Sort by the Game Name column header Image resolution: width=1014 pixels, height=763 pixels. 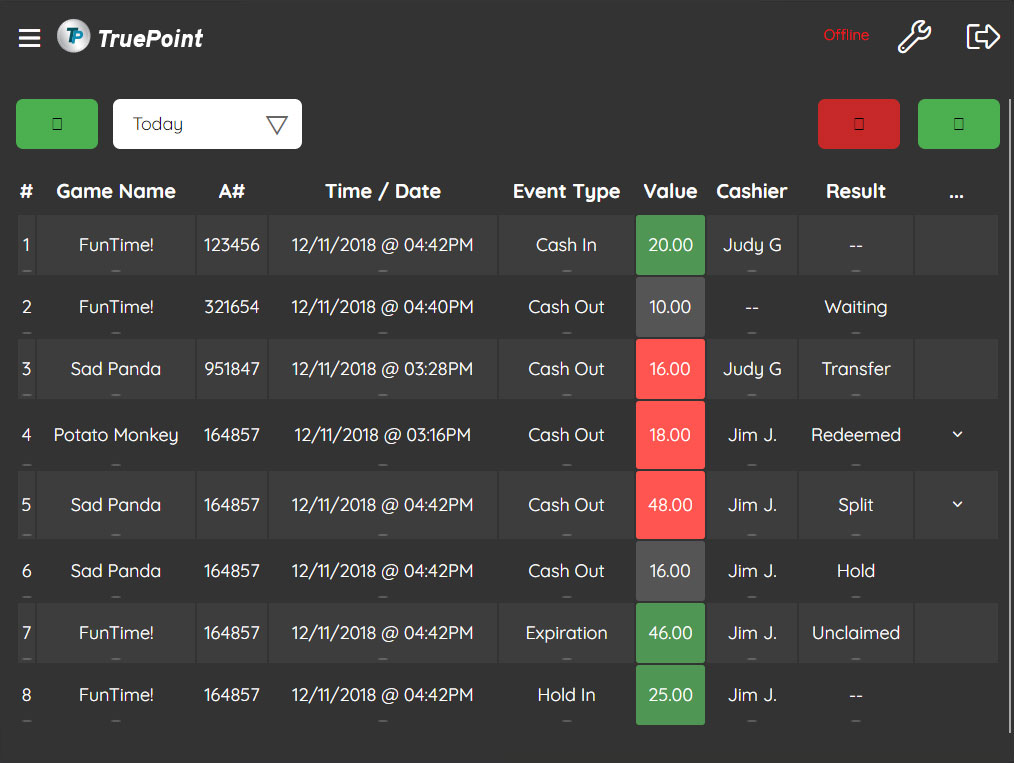(116, 191)
